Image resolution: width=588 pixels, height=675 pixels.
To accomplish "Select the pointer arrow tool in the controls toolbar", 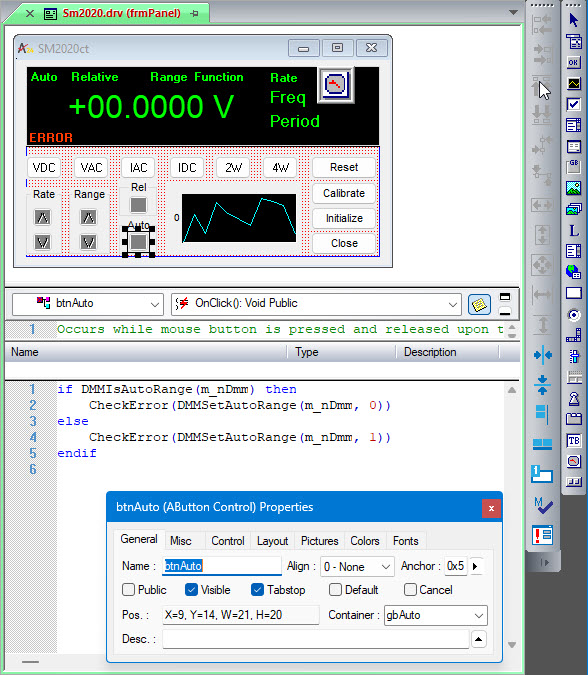I will pos(573,20).
